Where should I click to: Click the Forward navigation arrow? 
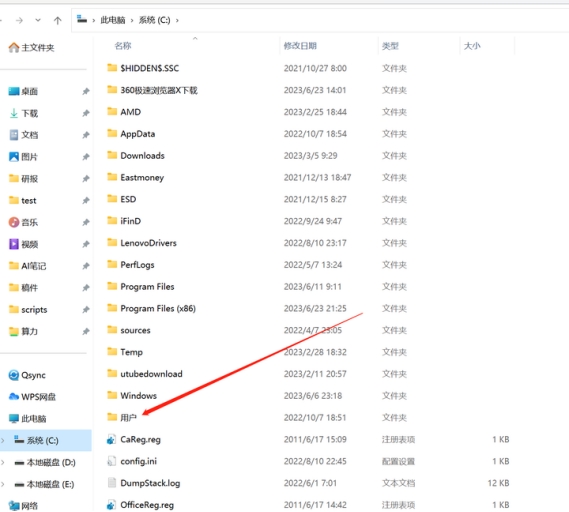point(19,20)
